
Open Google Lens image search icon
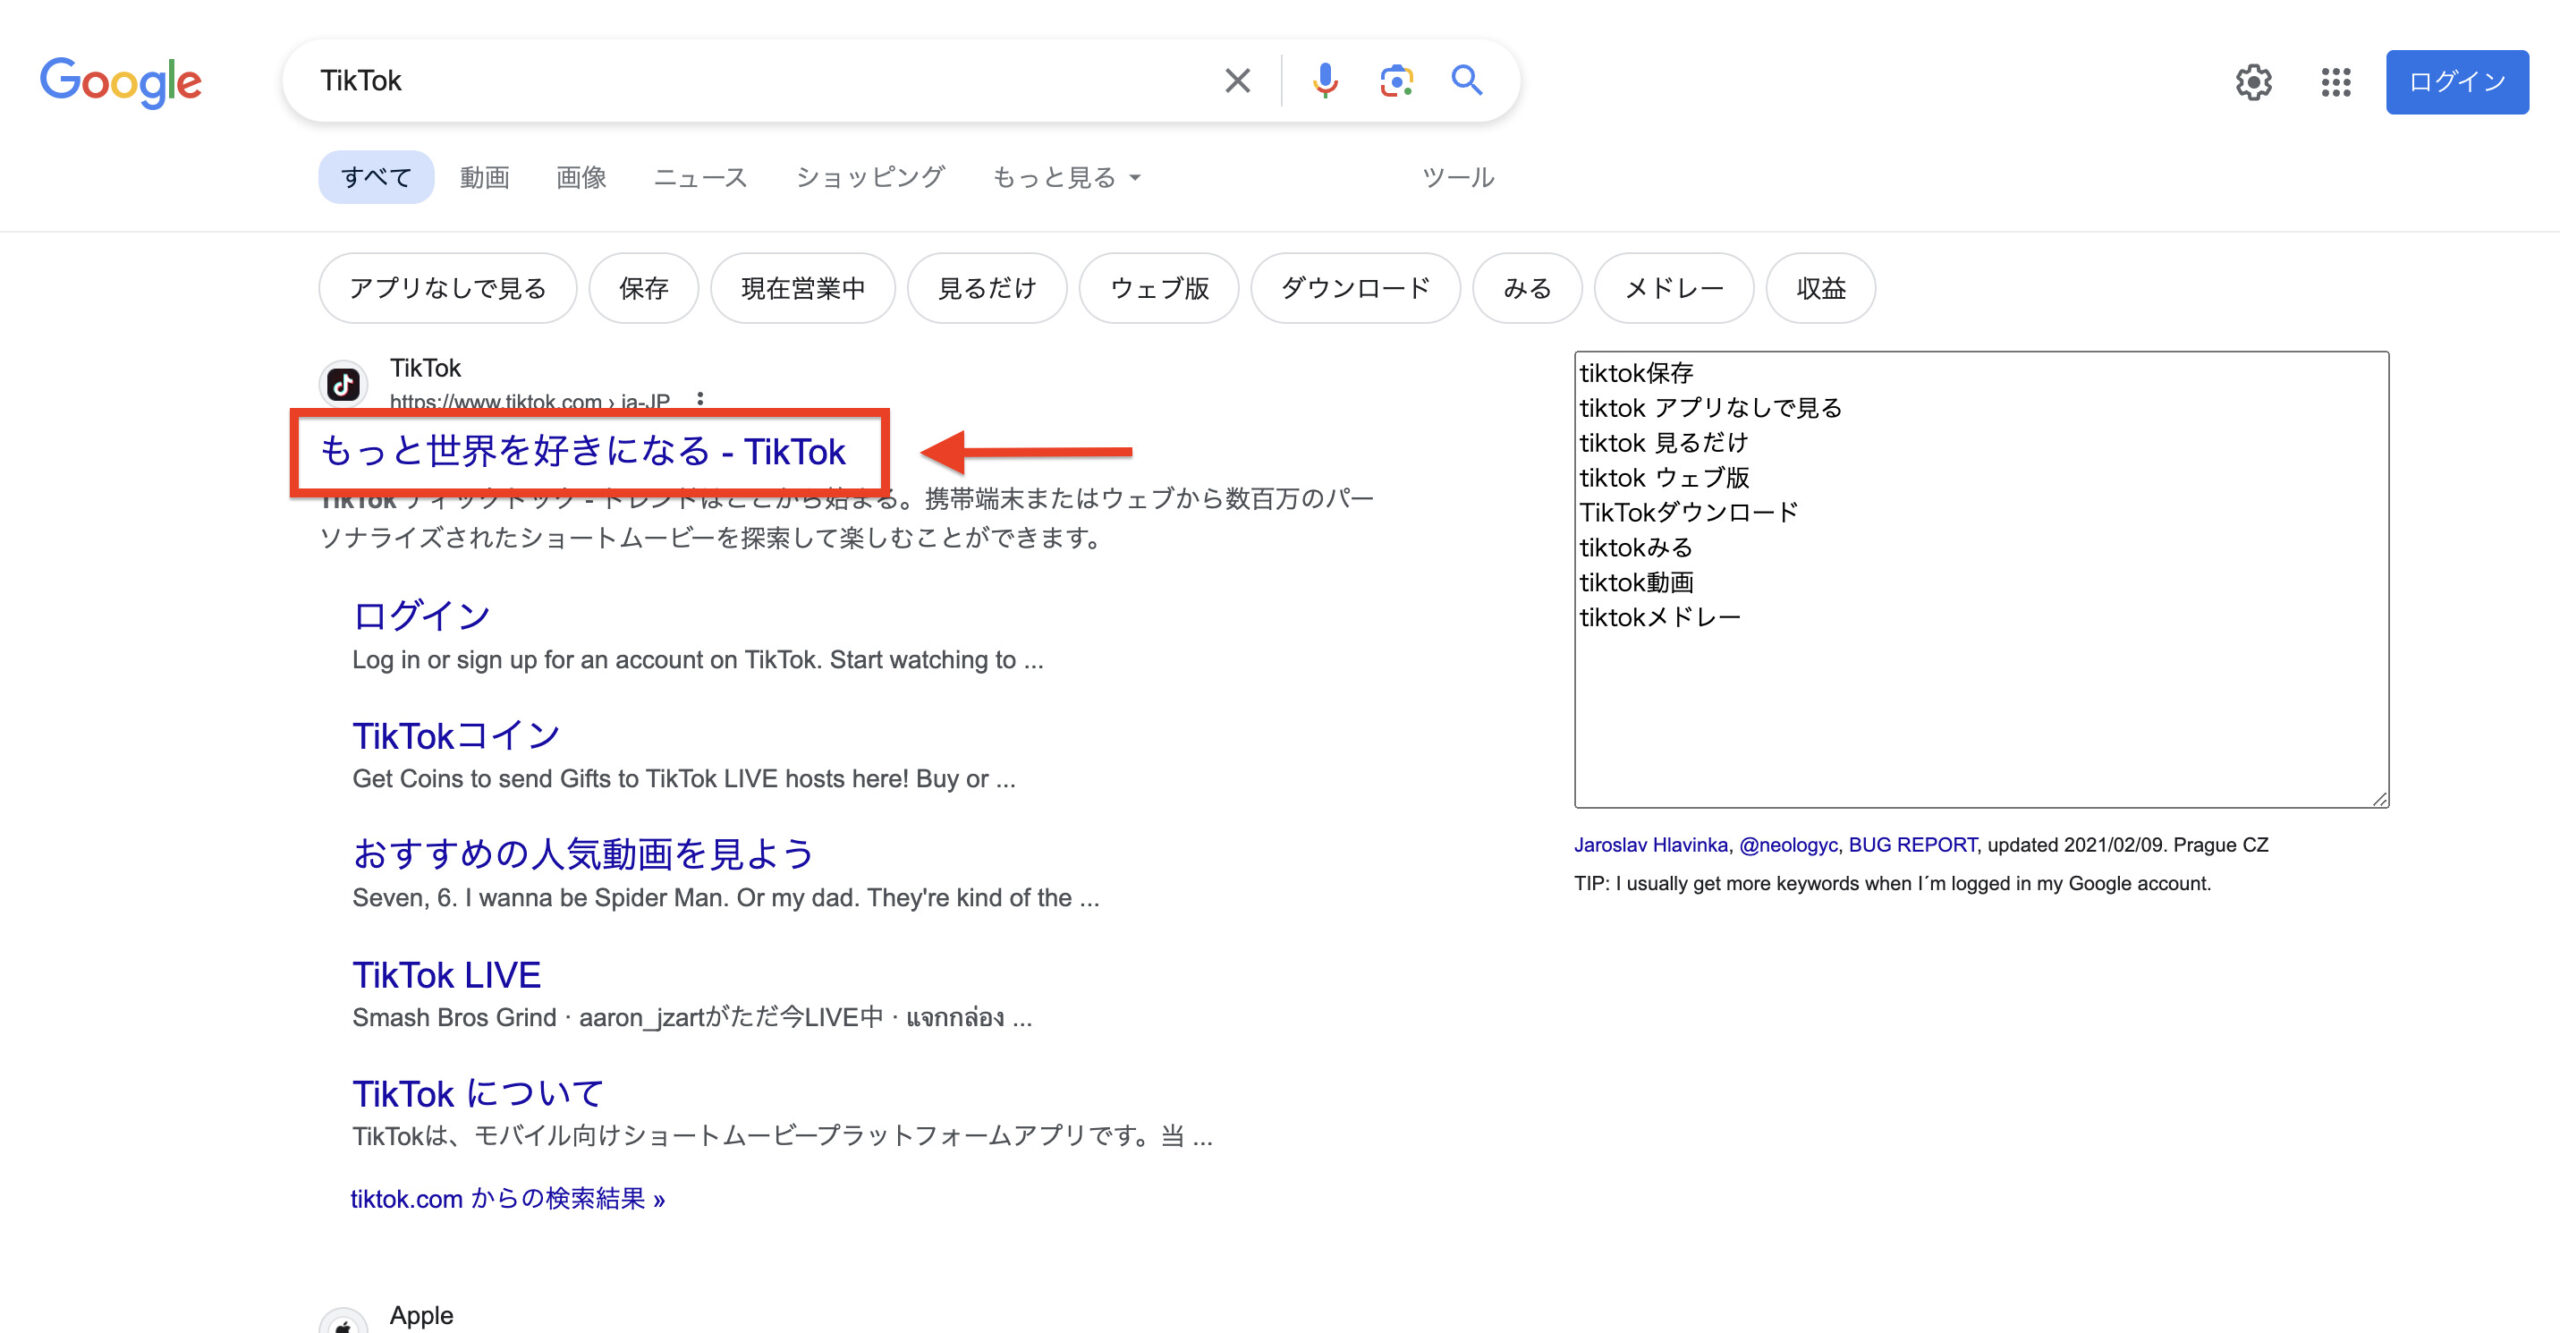coord(1396,81)
